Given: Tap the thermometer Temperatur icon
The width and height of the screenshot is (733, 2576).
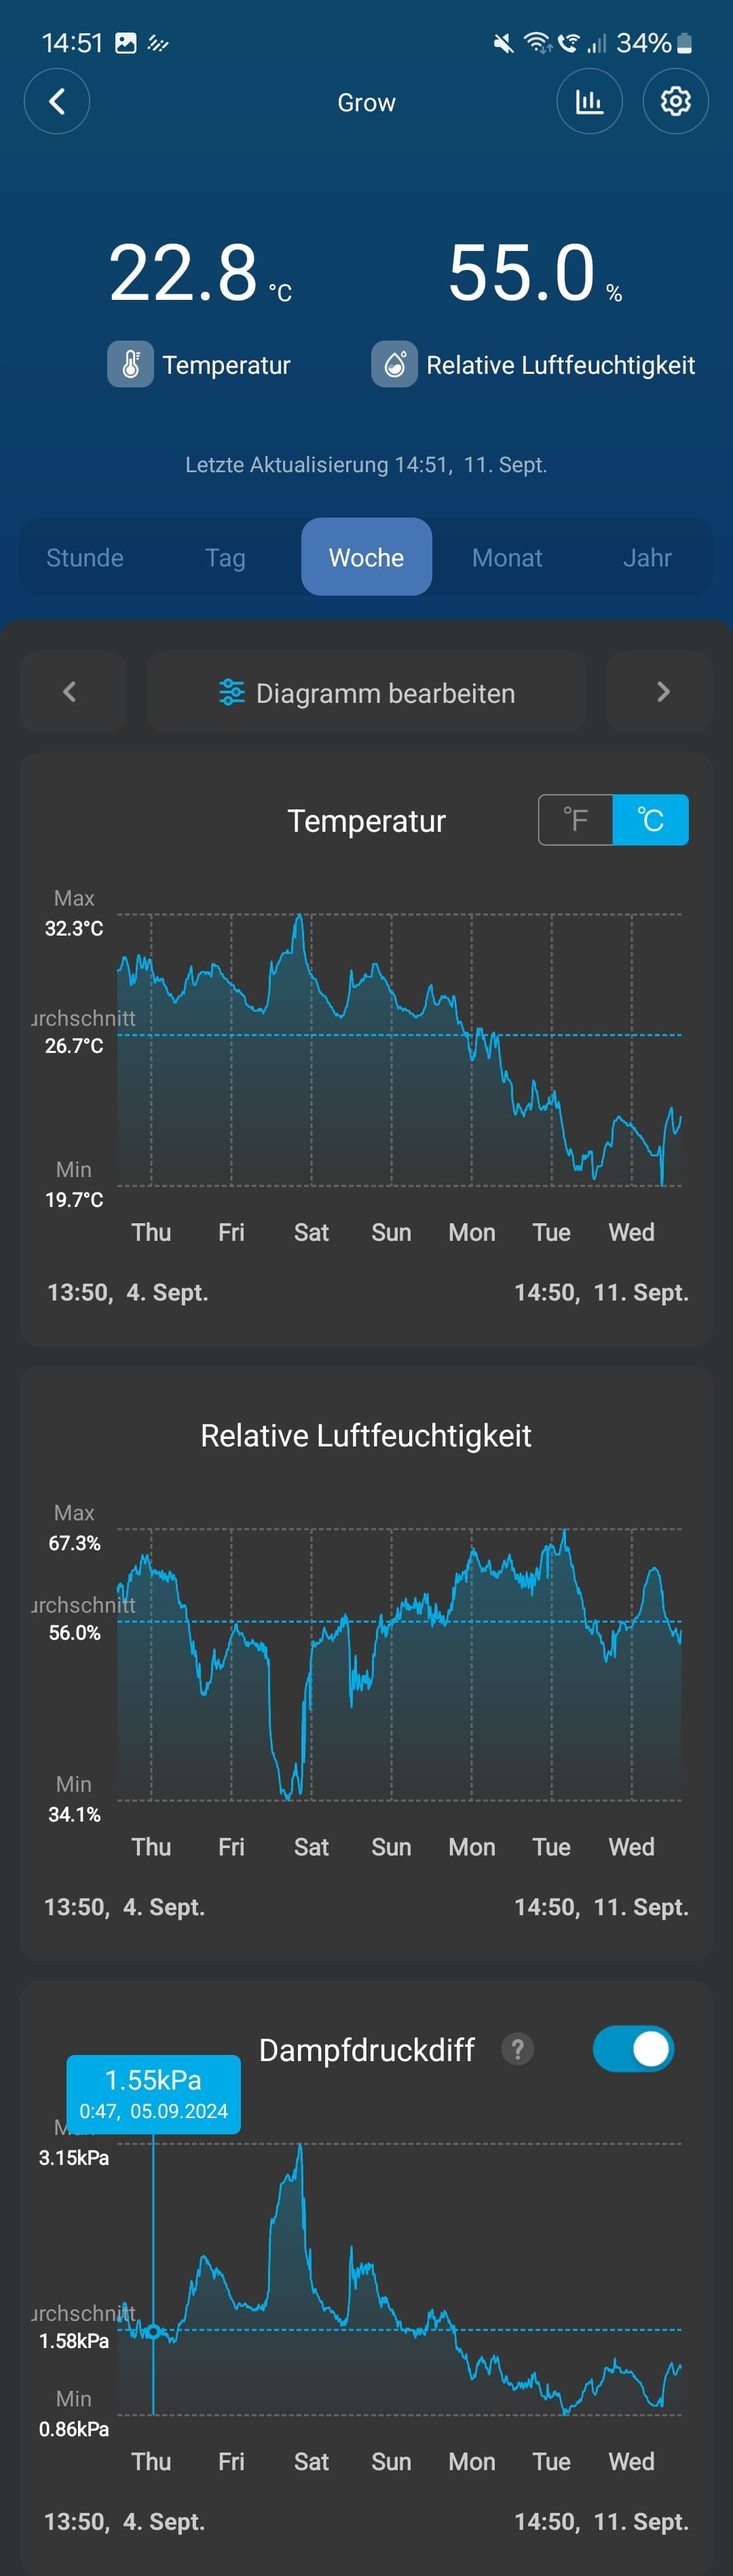Looking at the screenshot, I should pyautogui.click(x=130, y=364).
